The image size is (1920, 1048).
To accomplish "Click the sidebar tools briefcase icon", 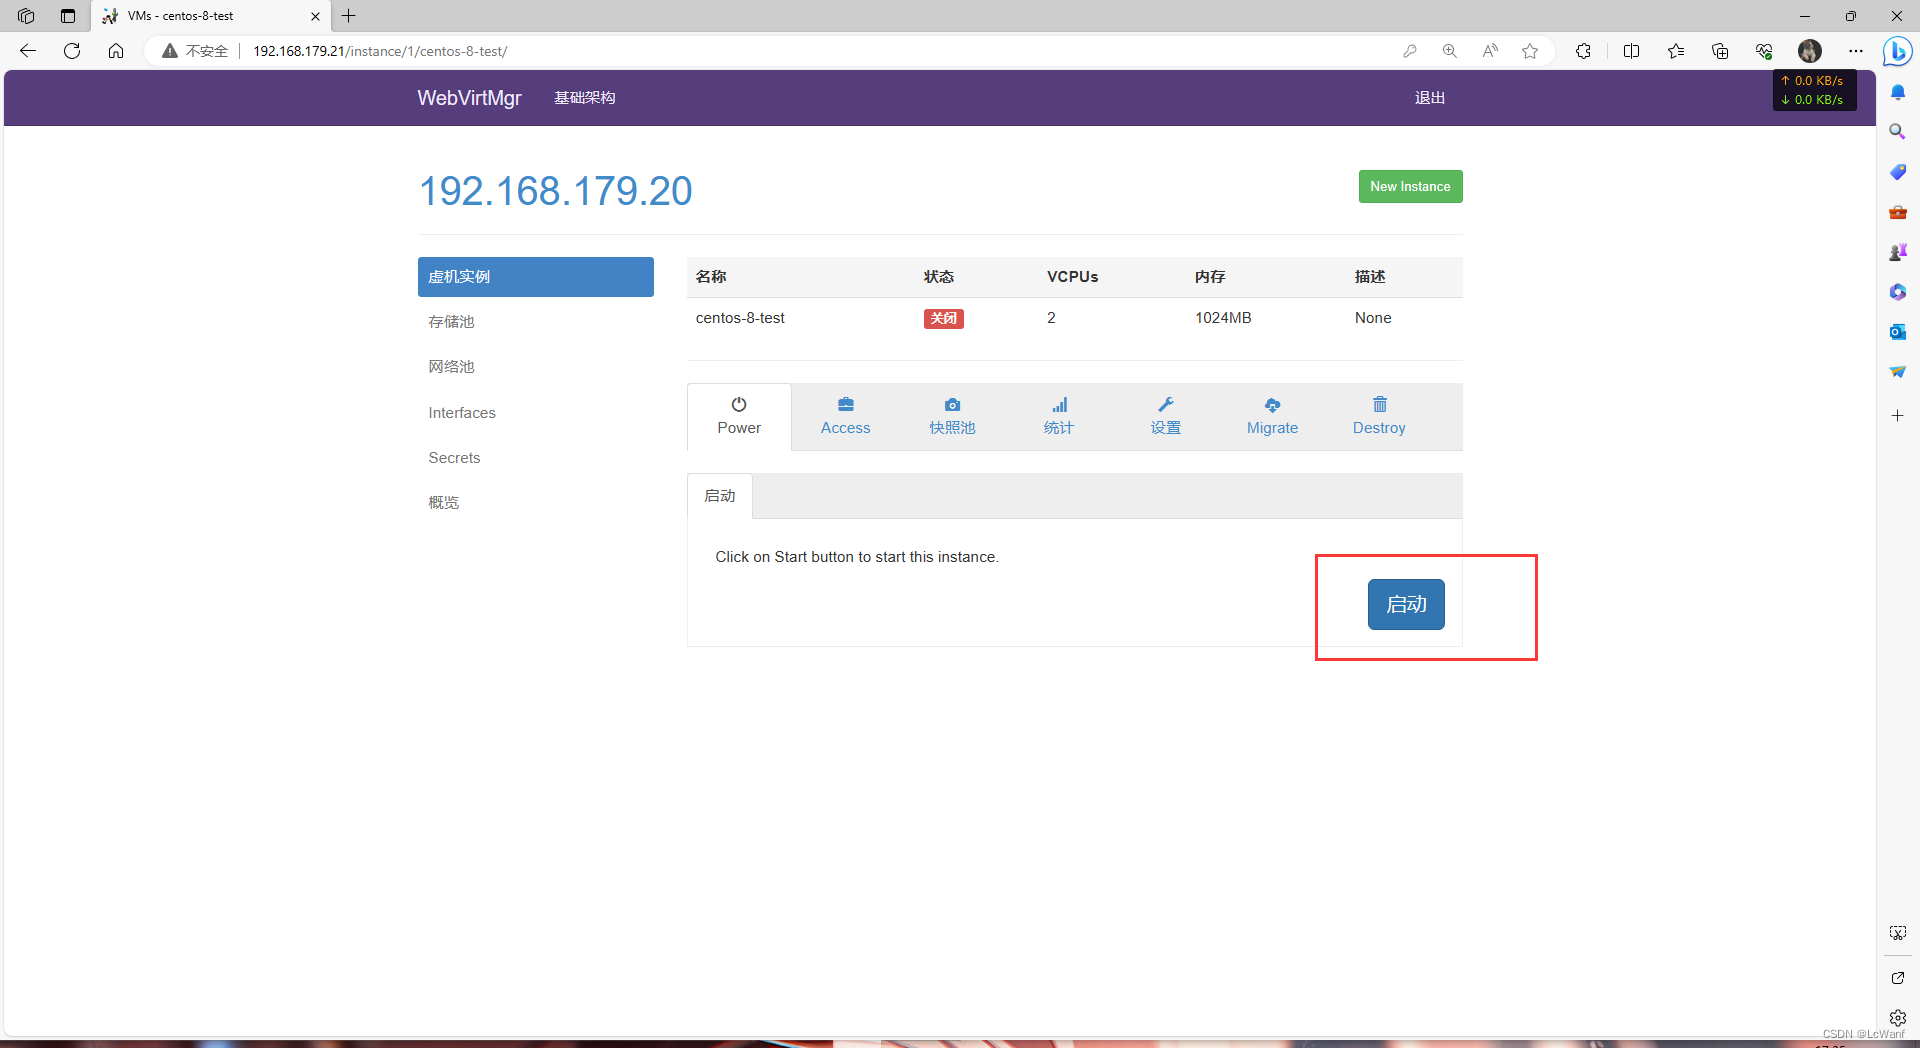I will pos(1897,212).
